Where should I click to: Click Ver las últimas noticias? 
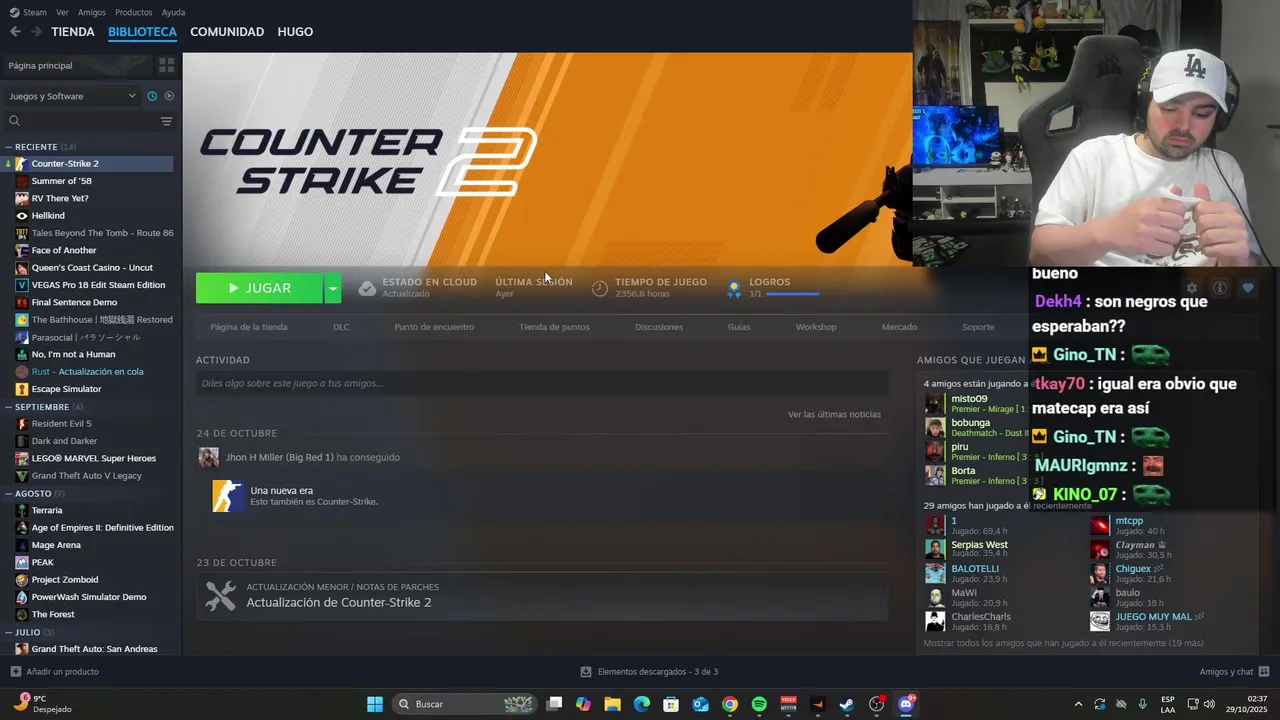pos(834,414)
